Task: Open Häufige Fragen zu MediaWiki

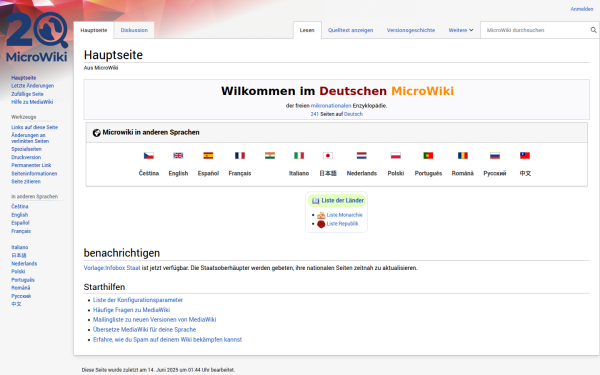Action: coord(131,310)
